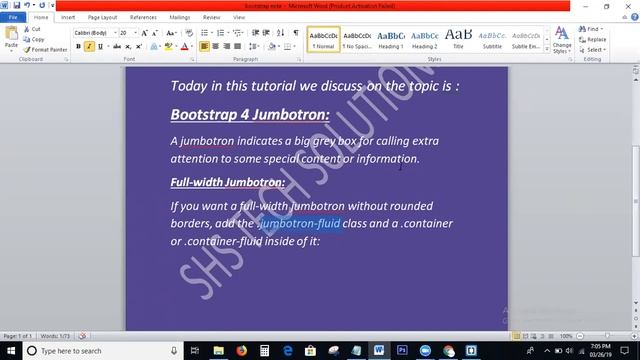Apply the Heading 1 style
Image resolution: width=640 pixels, height=360 pixels.
[x=391, y=40]
